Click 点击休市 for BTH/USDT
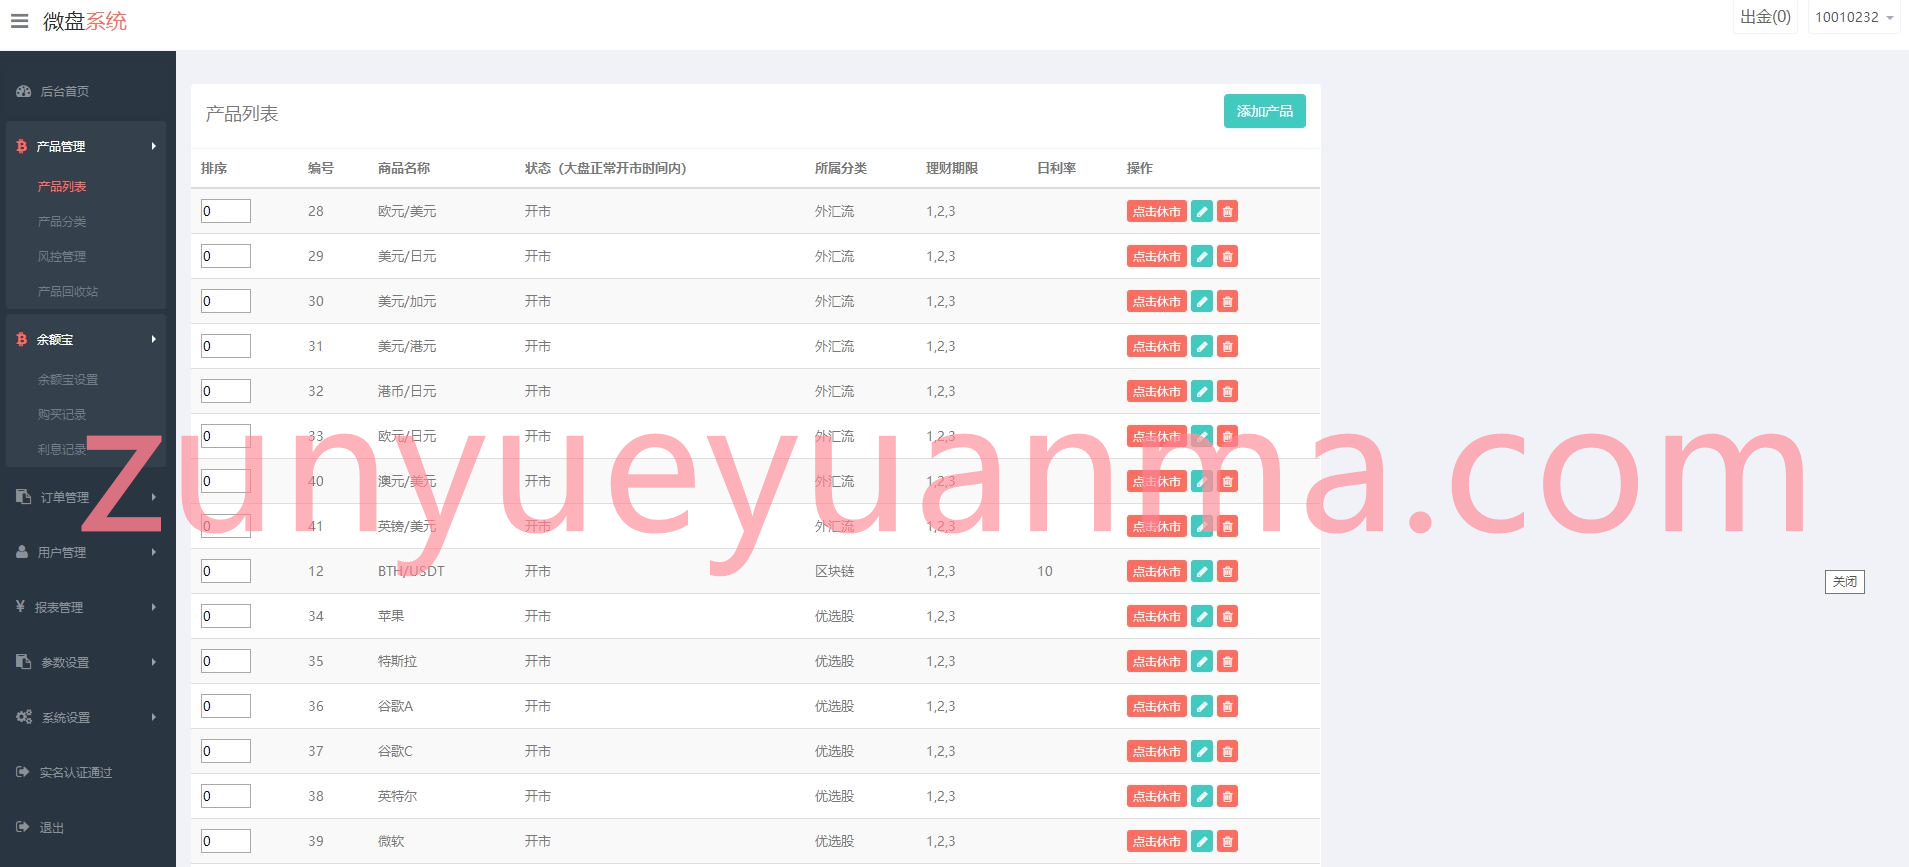 pyautogui.click(x=1156, y=571)
